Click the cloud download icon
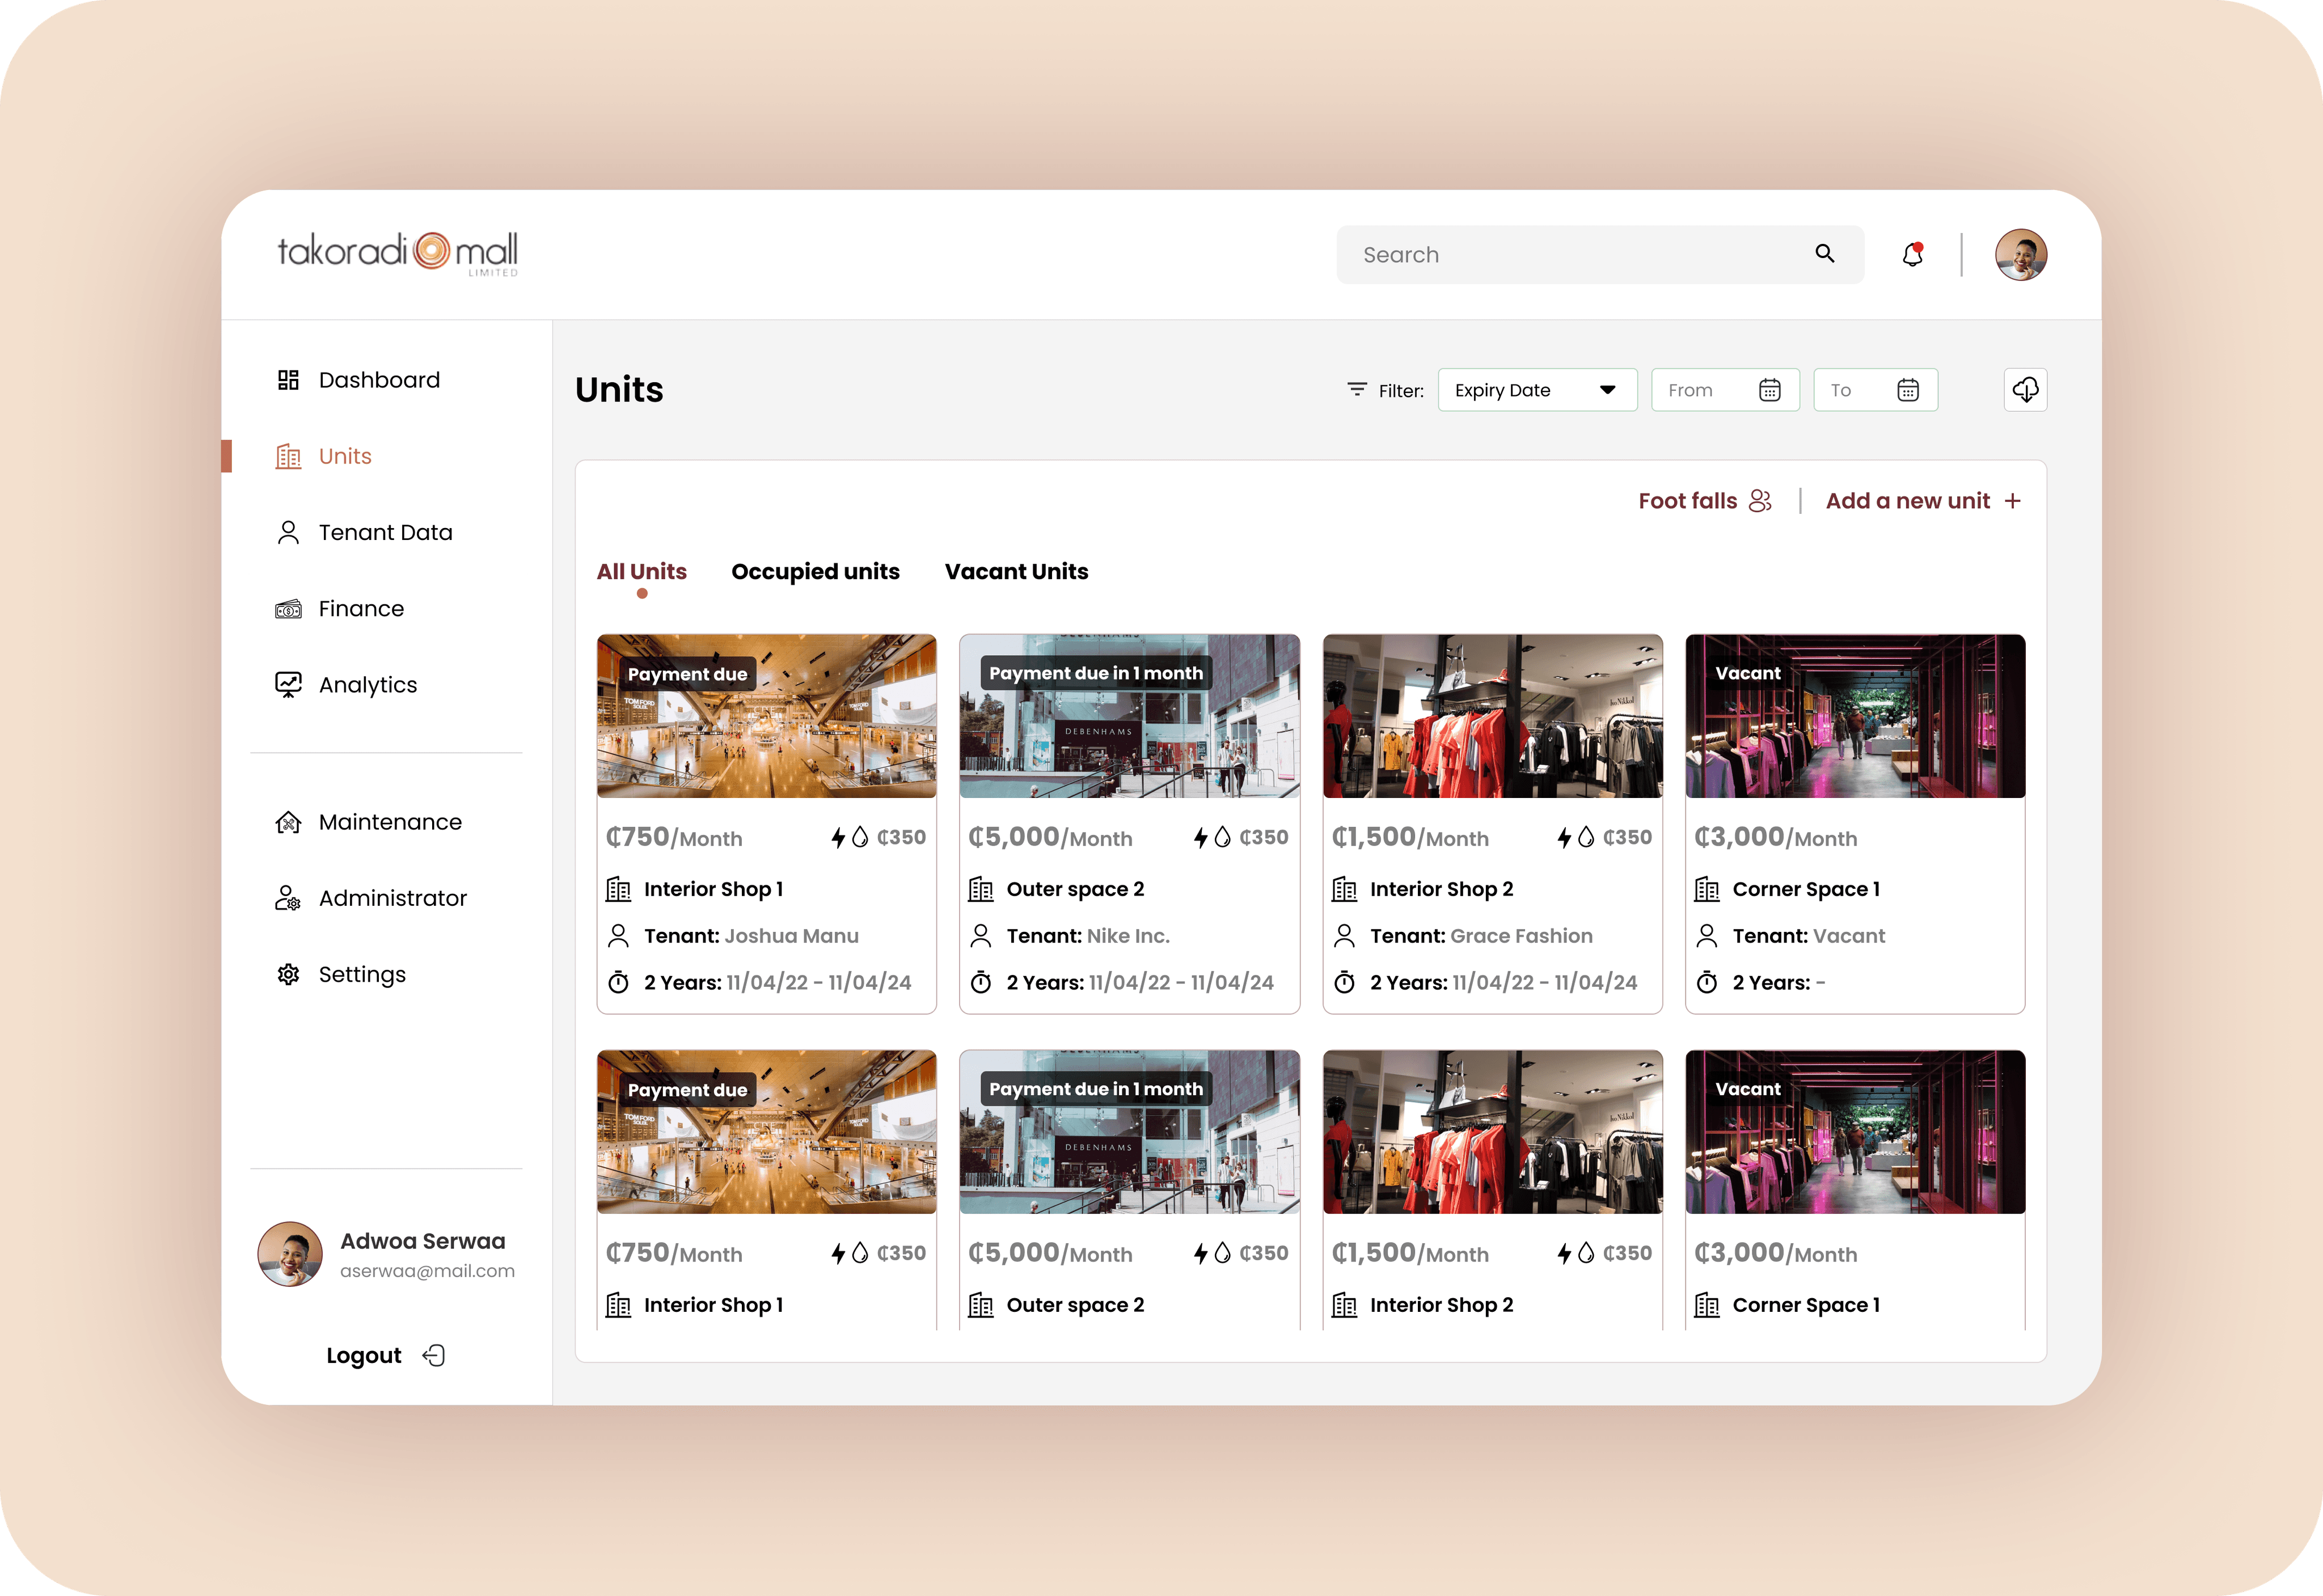 coord(2025,390)
